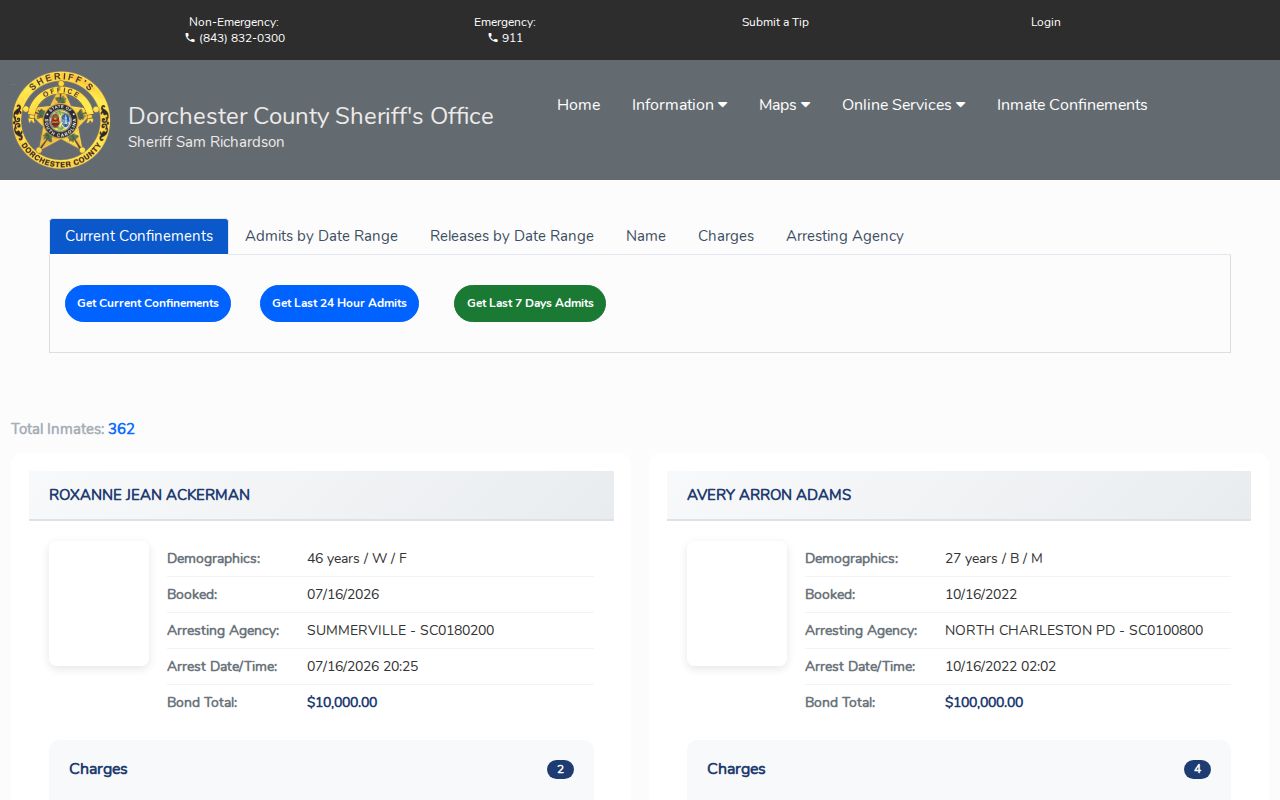Click the Login link
The image size is (1280, 800).
click(1046, 22)
